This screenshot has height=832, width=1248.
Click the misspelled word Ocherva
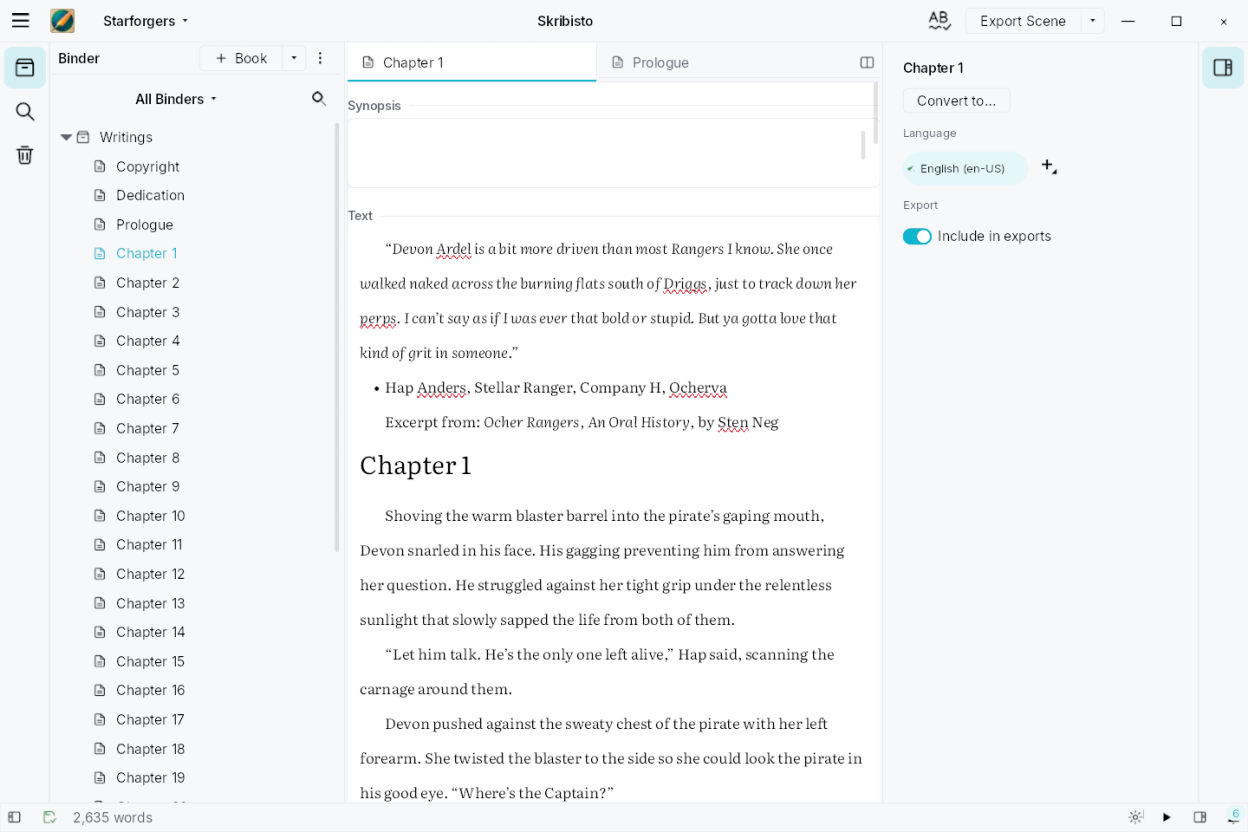coord(698,387)
